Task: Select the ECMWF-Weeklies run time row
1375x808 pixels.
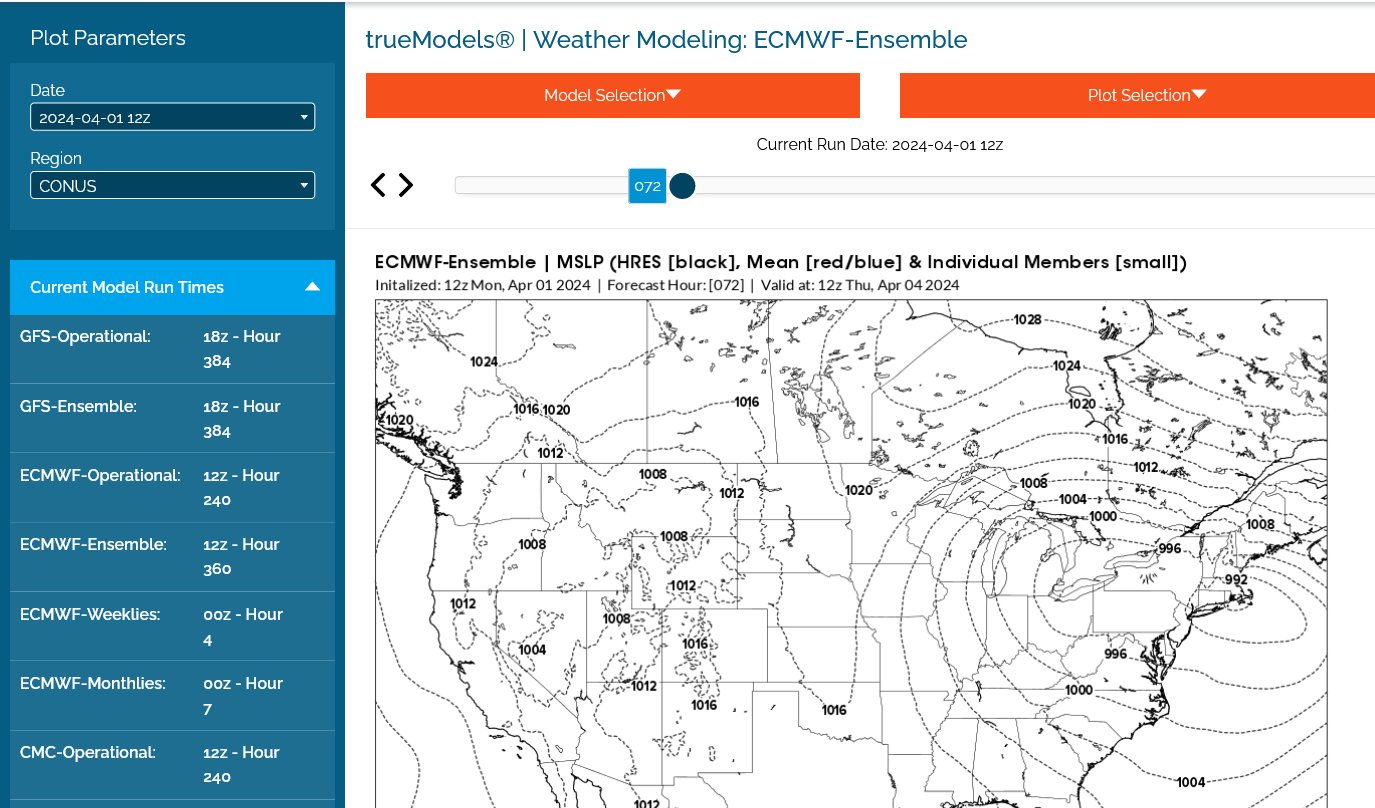Action: point(172,626)
